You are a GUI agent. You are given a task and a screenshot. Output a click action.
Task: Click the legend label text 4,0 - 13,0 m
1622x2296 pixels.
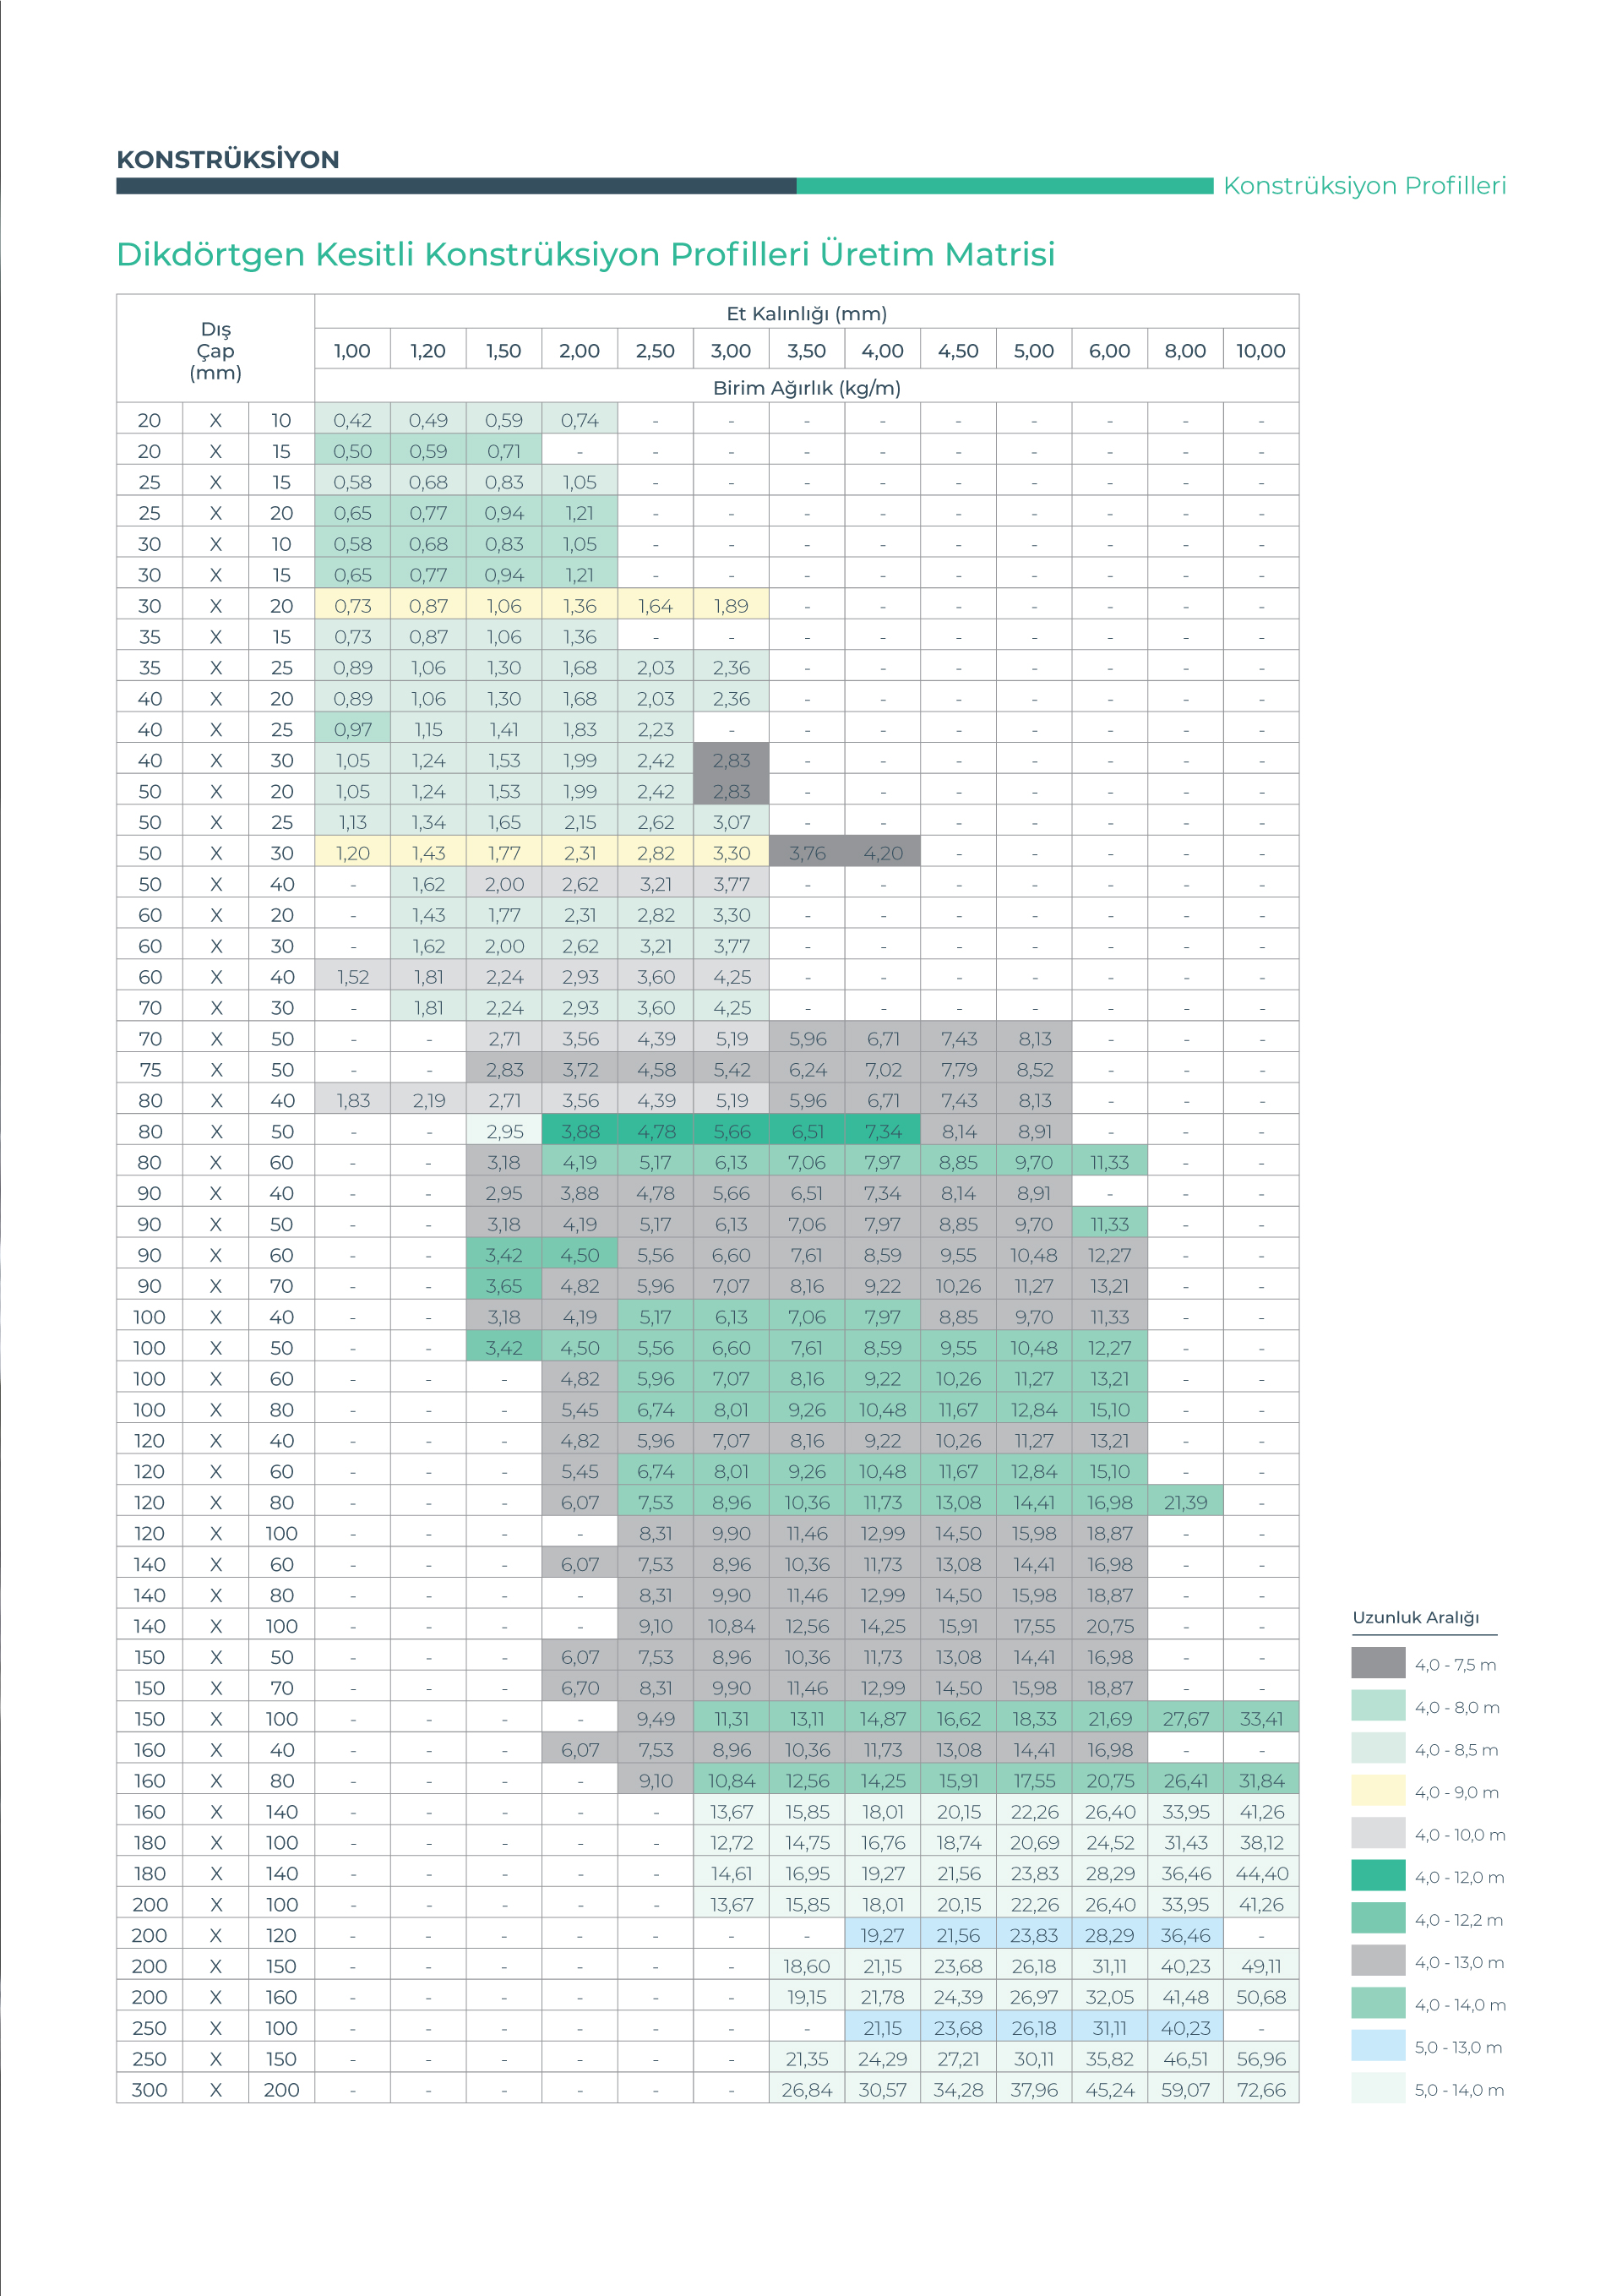(1459, 1962)
